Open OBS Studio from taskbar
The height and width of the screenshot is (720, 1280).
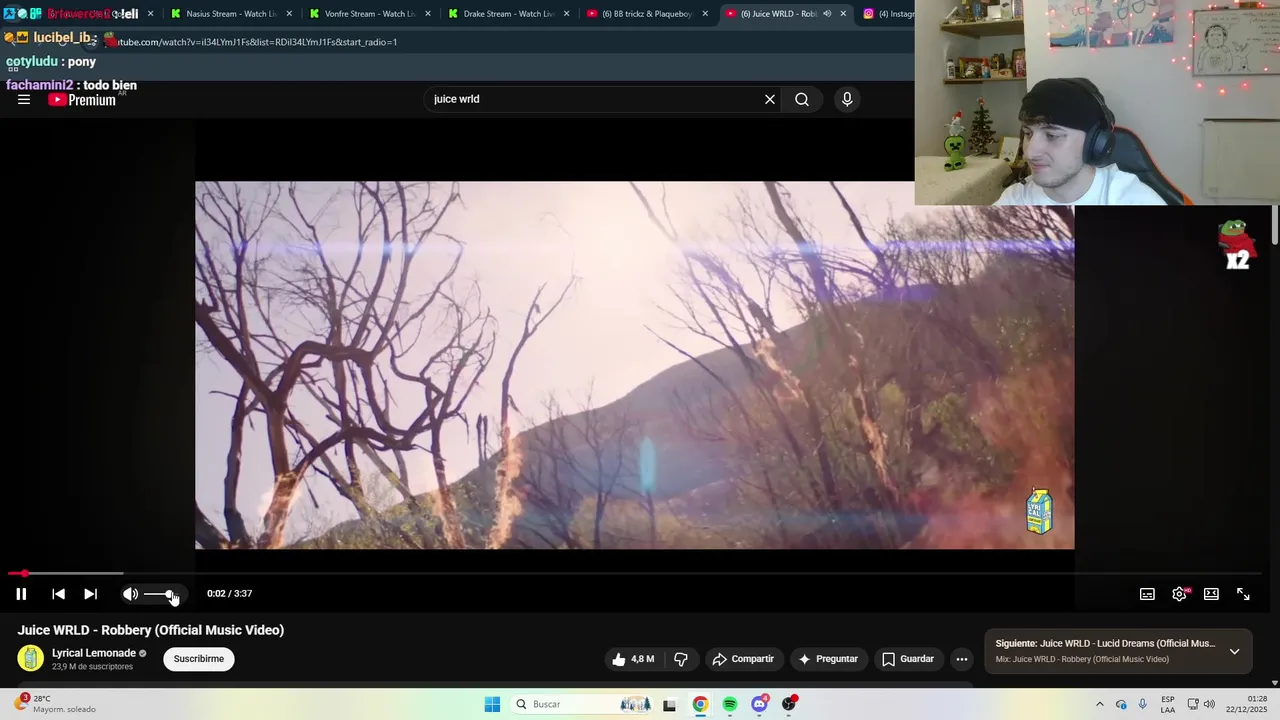(x=789, y=704)
